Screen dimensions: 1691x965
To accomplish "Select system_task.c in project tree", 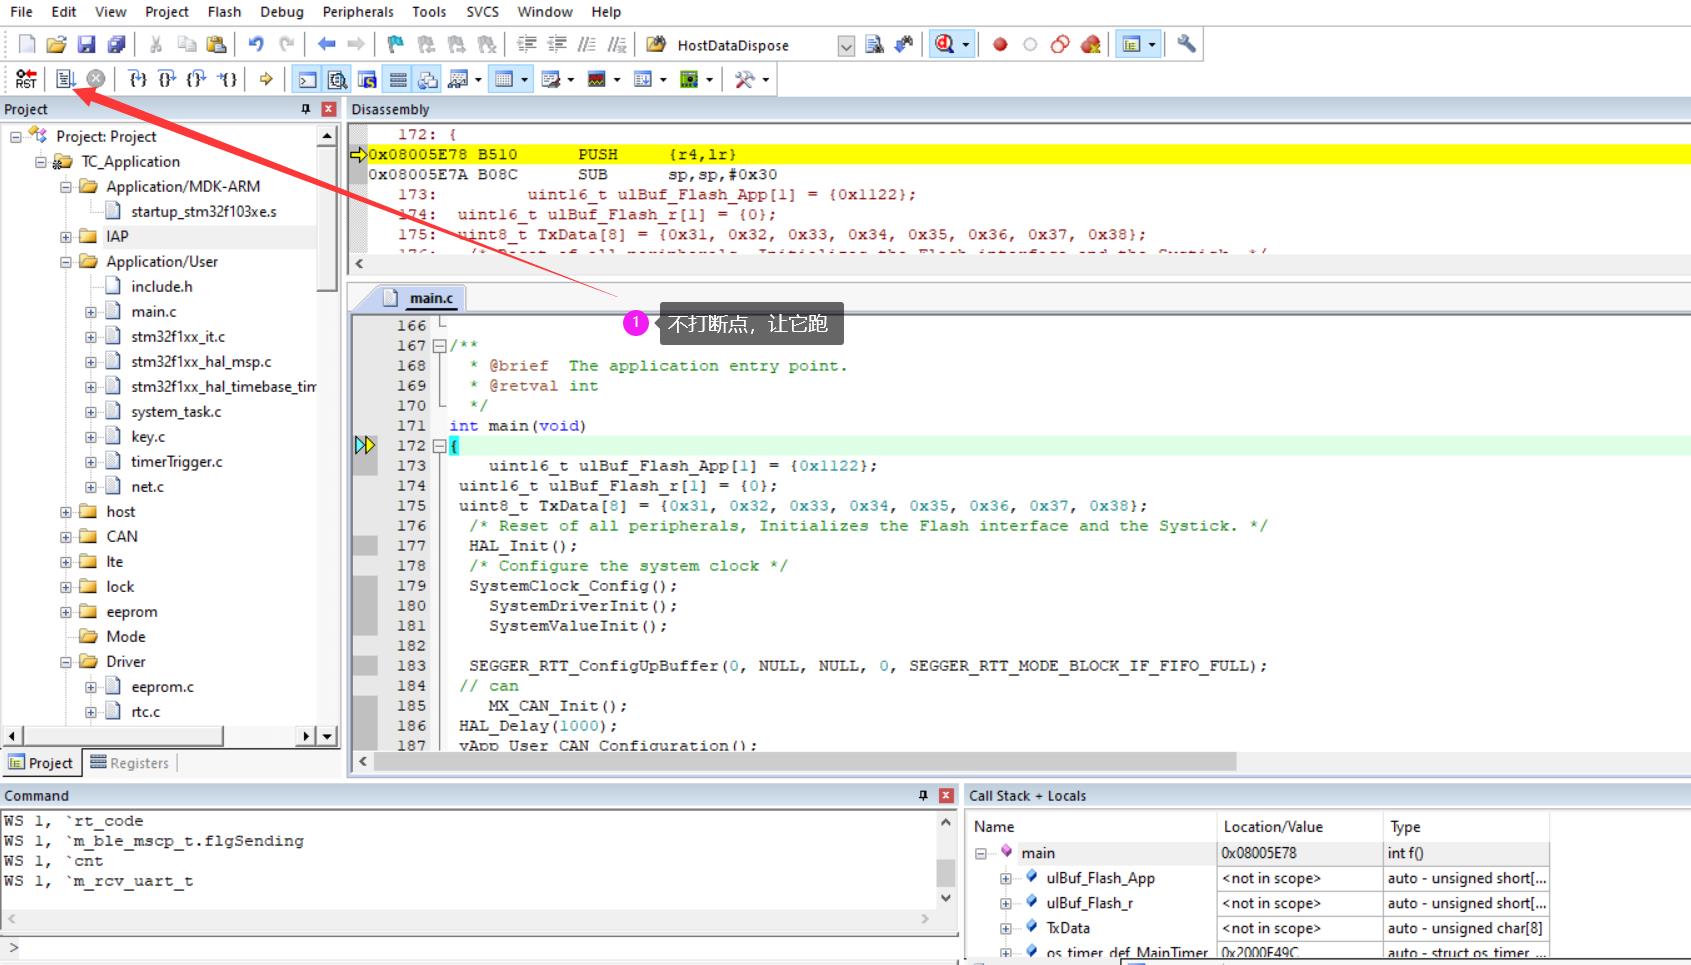I will click(176, 412).
